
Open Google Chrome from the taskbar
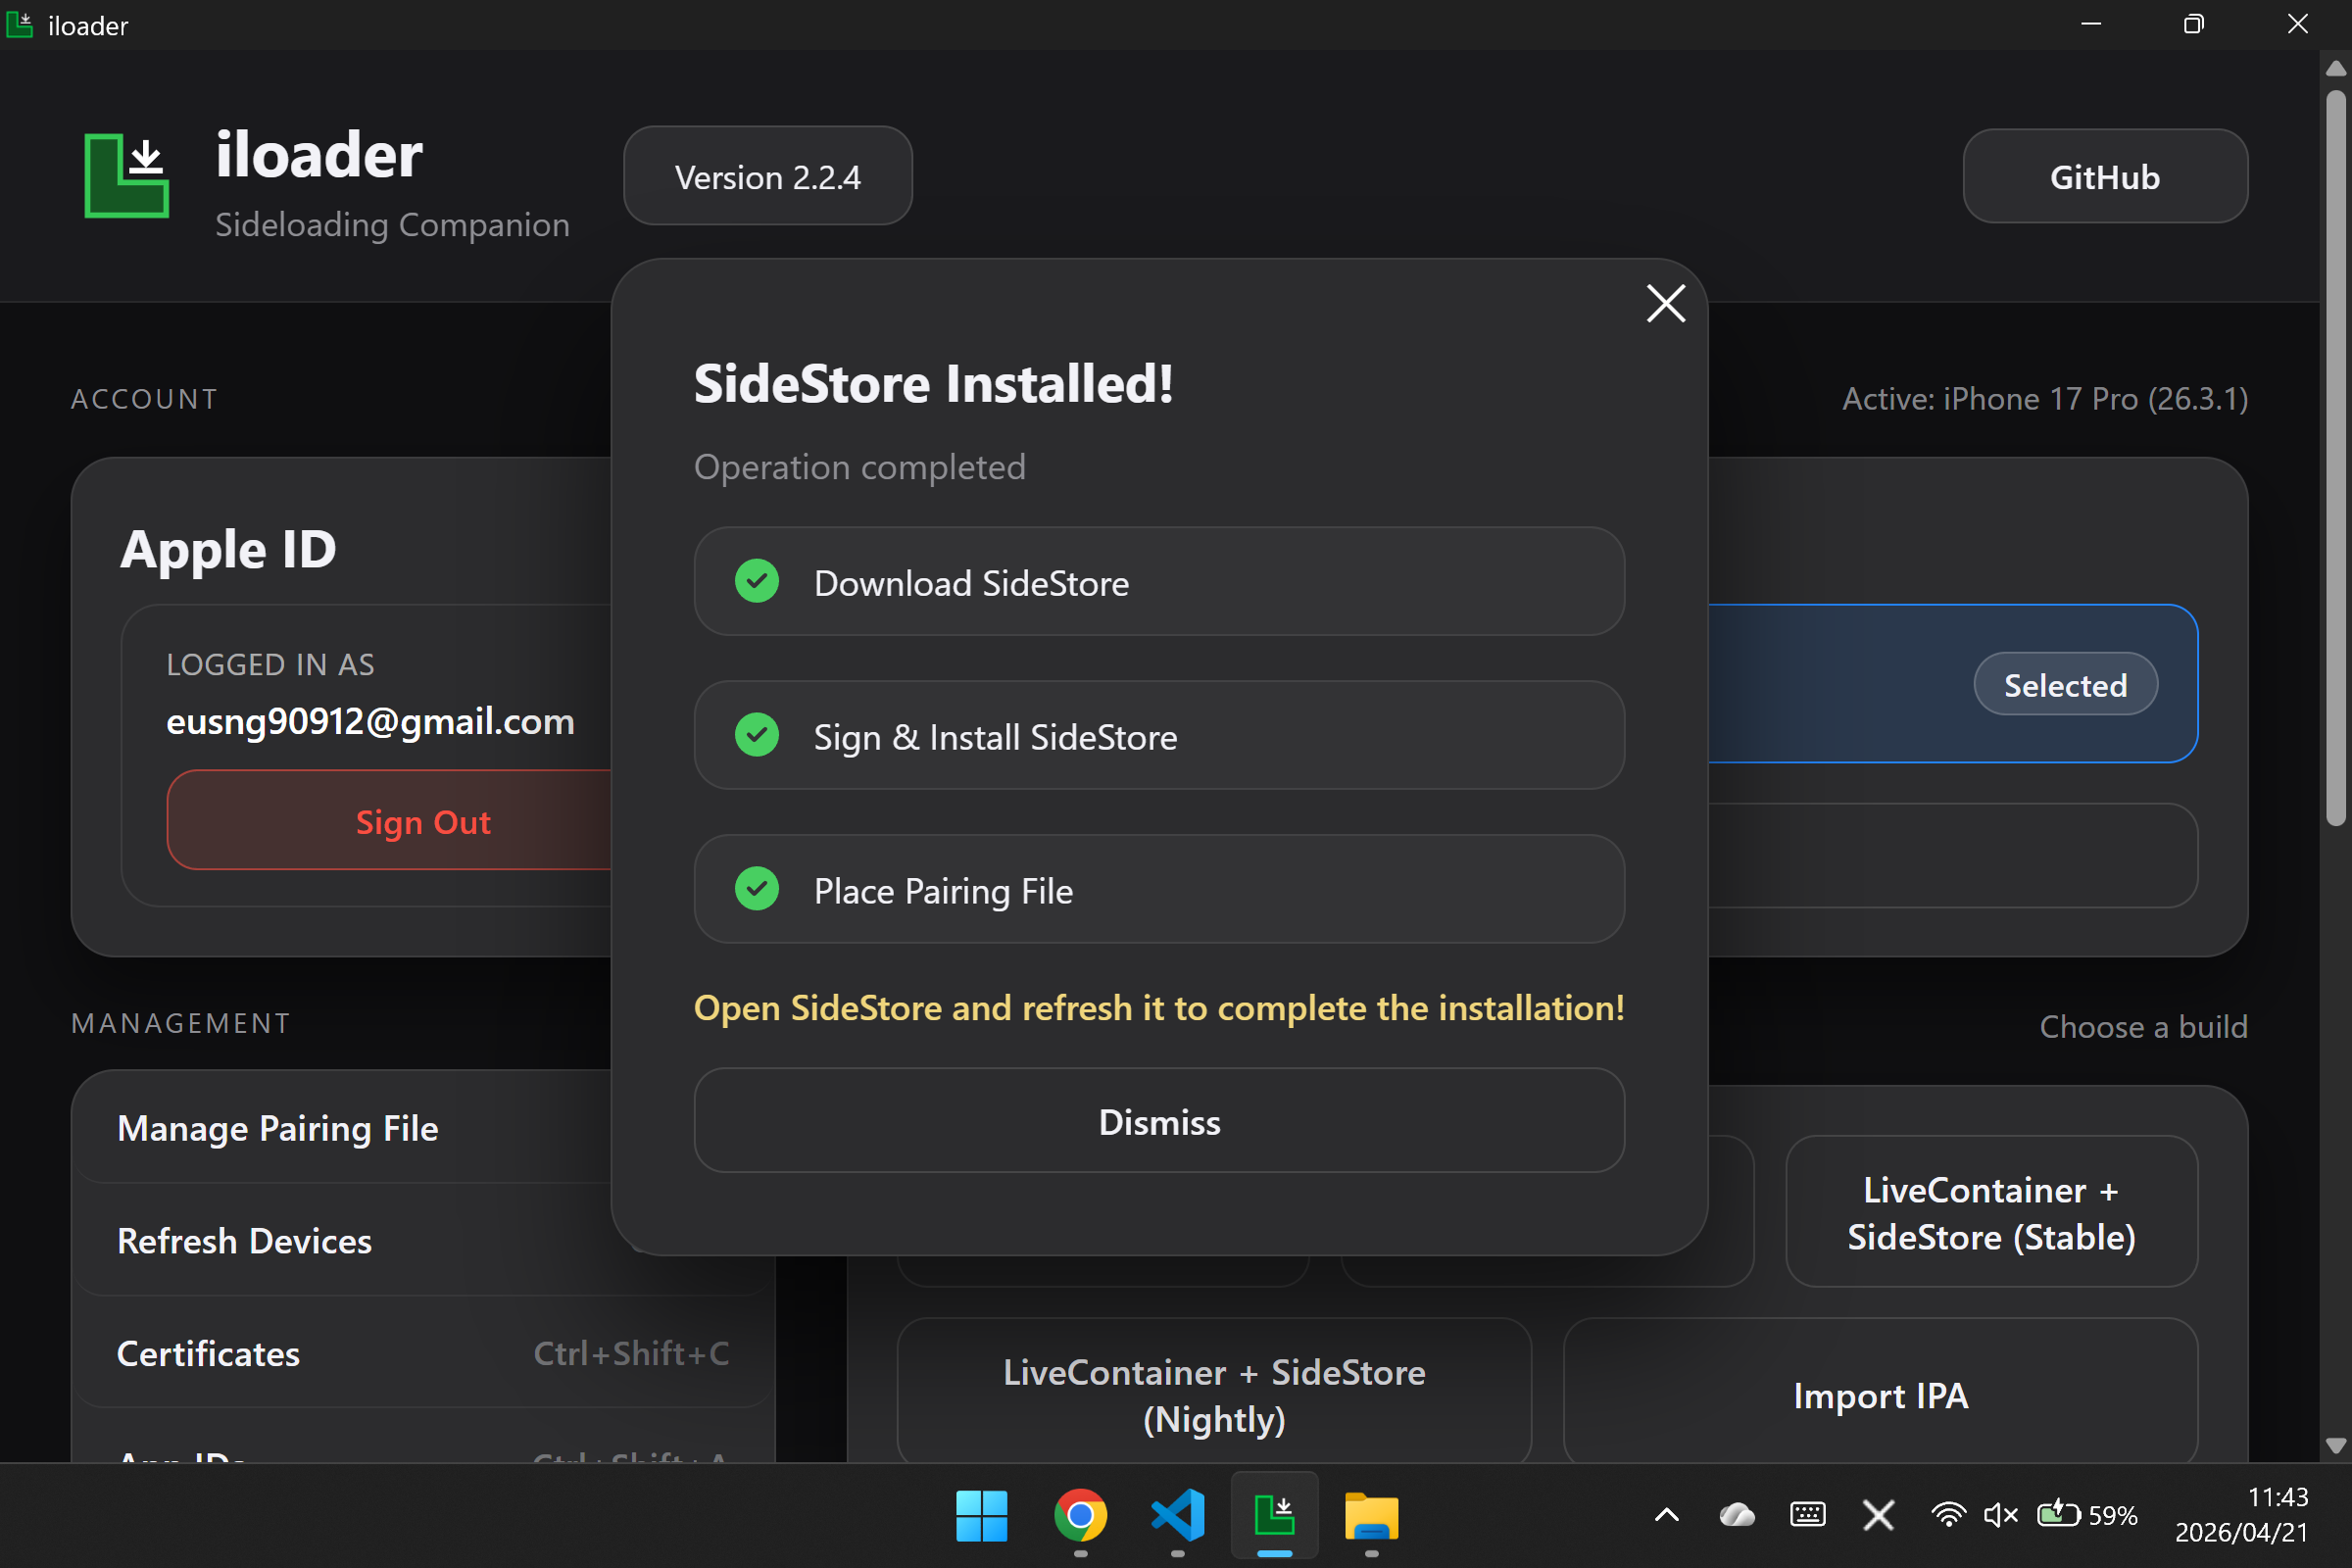[1080, 1516]
